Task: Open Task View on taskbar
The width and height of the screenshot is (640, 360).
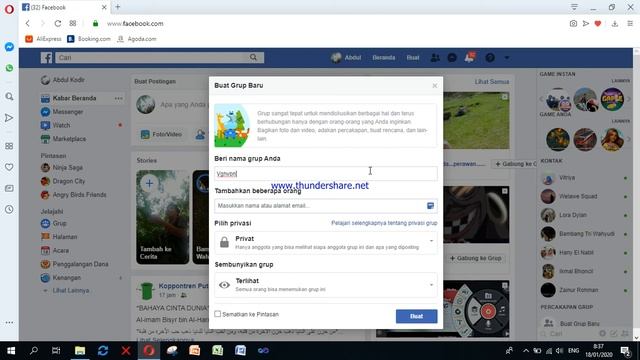Action: click(x=56, y=351)
